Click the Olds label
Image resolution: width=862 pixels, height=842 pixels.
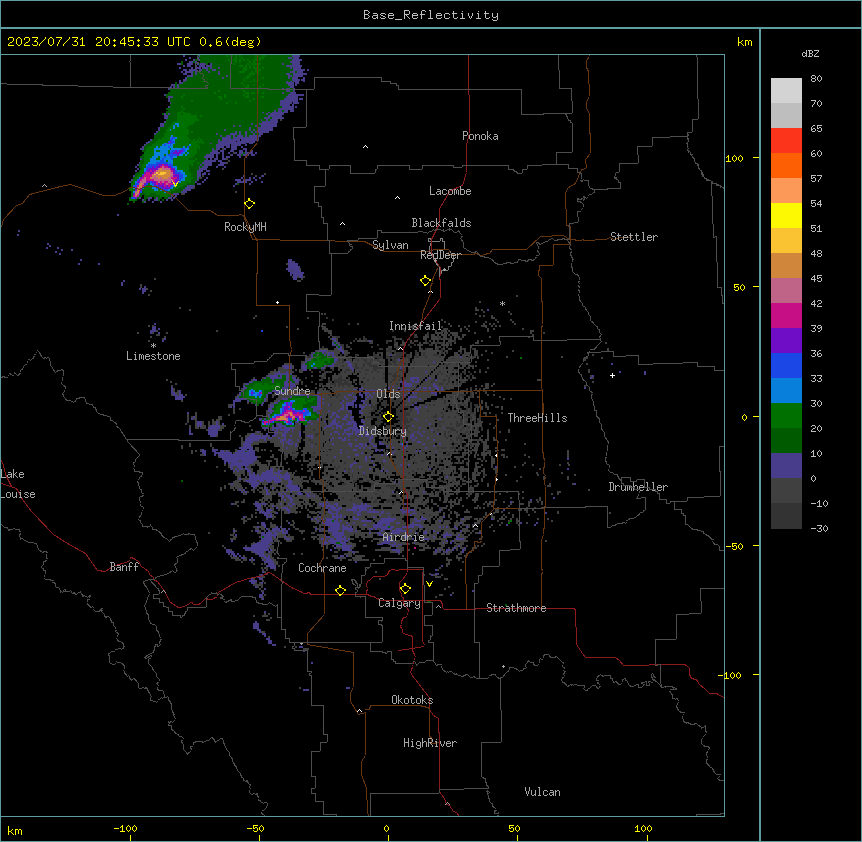pyautogui.click(x=388, y=394)
